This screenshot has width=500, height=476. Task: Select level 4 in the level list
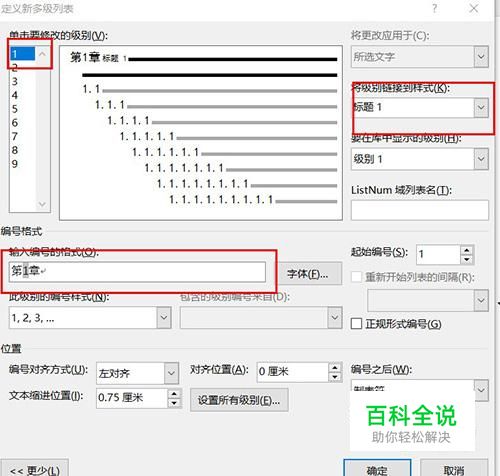click(15, 95)
